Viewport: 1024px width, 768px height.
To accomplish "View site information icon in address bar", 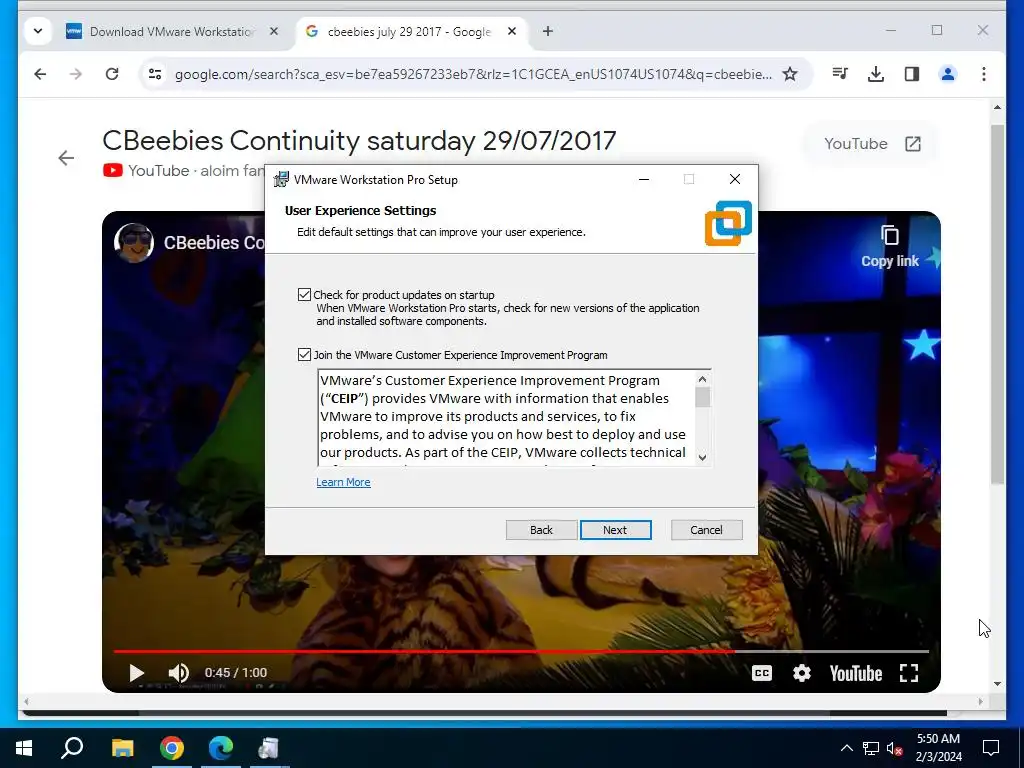I will [155, 74].
